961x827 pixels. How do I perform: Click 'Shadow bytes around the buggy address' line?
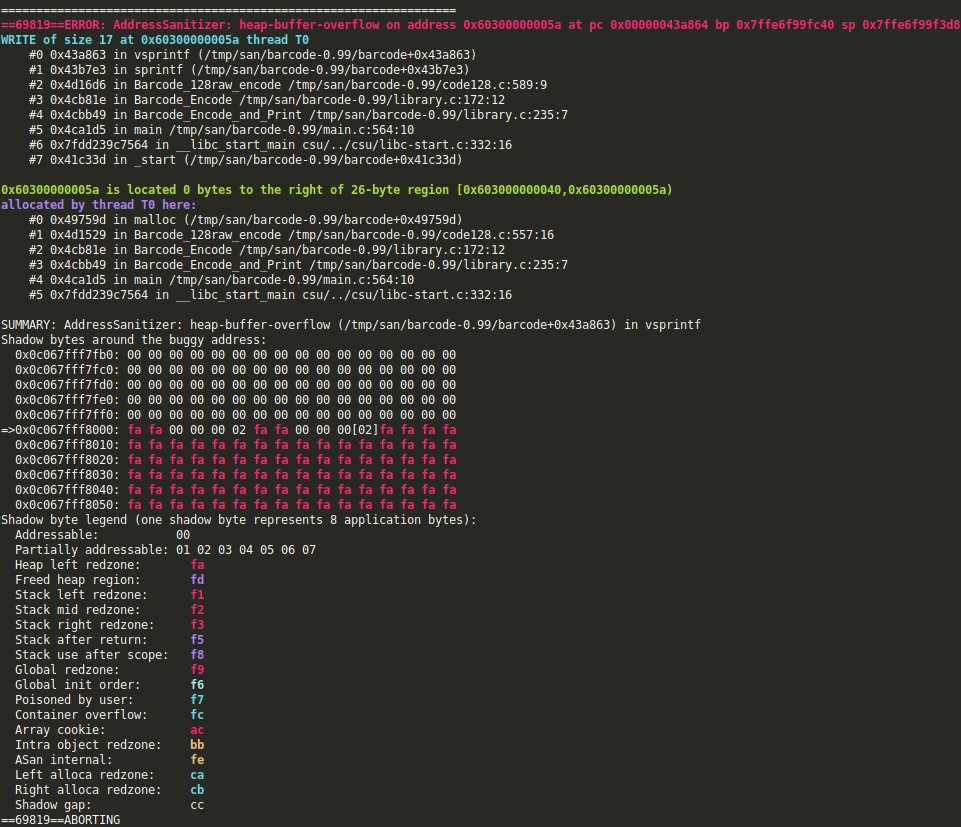[134, 340]
